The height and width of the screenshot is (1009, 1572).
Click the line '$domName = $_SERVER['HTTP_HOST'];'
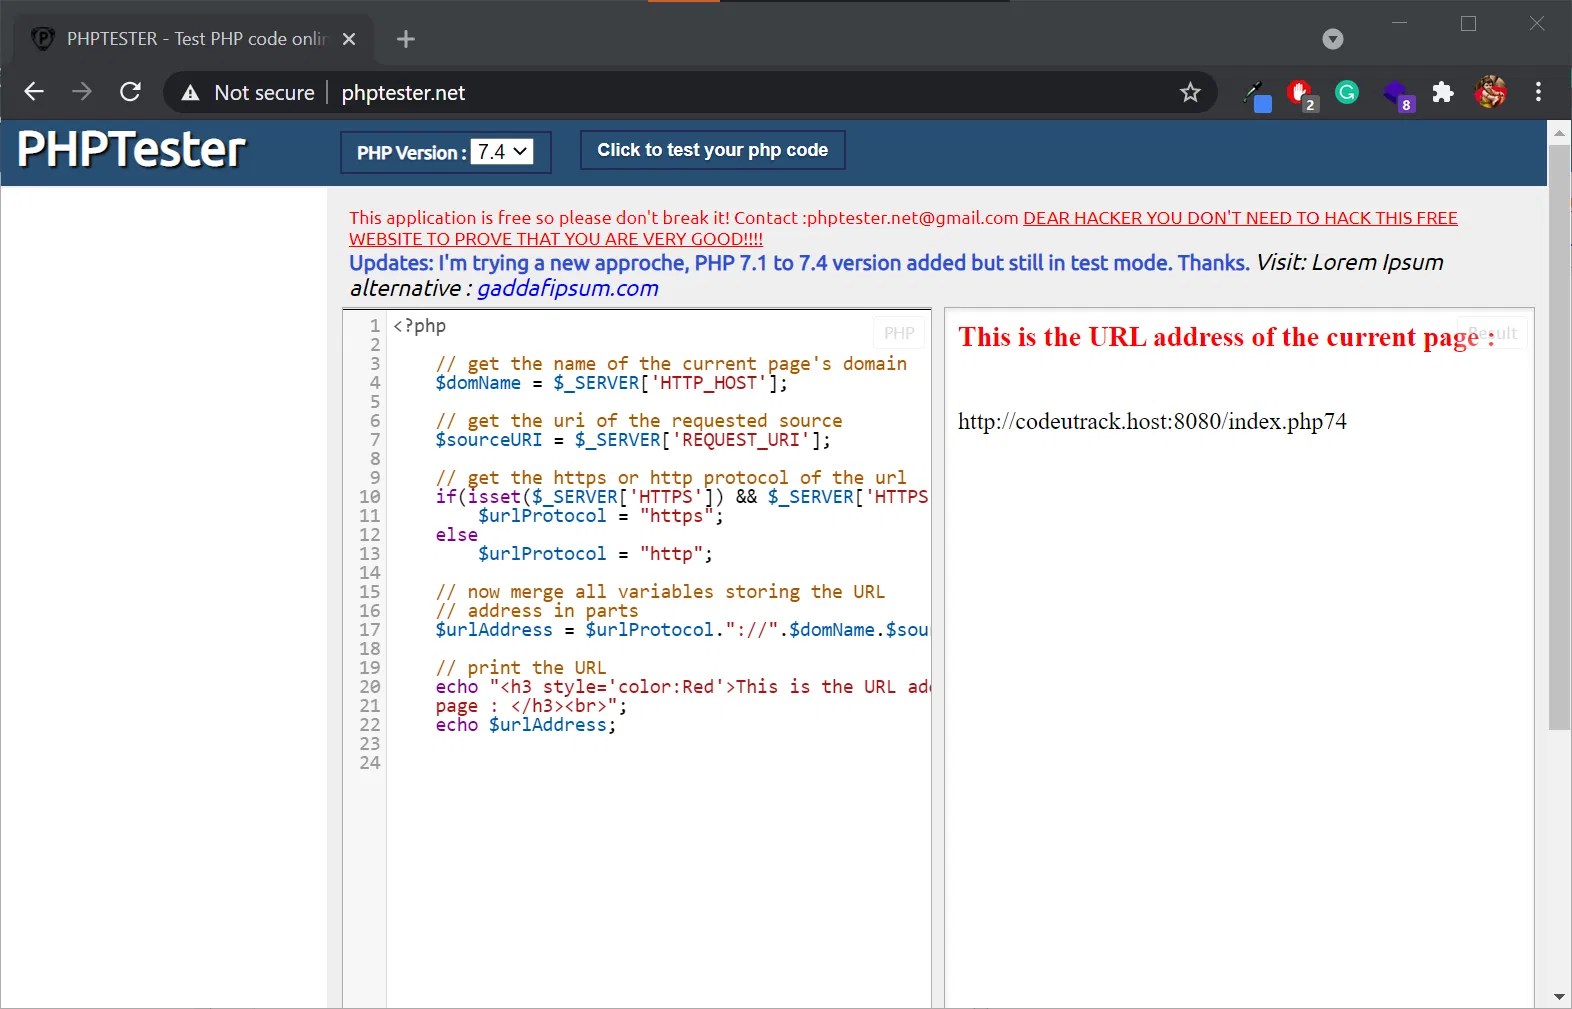[x=611, y=383]
